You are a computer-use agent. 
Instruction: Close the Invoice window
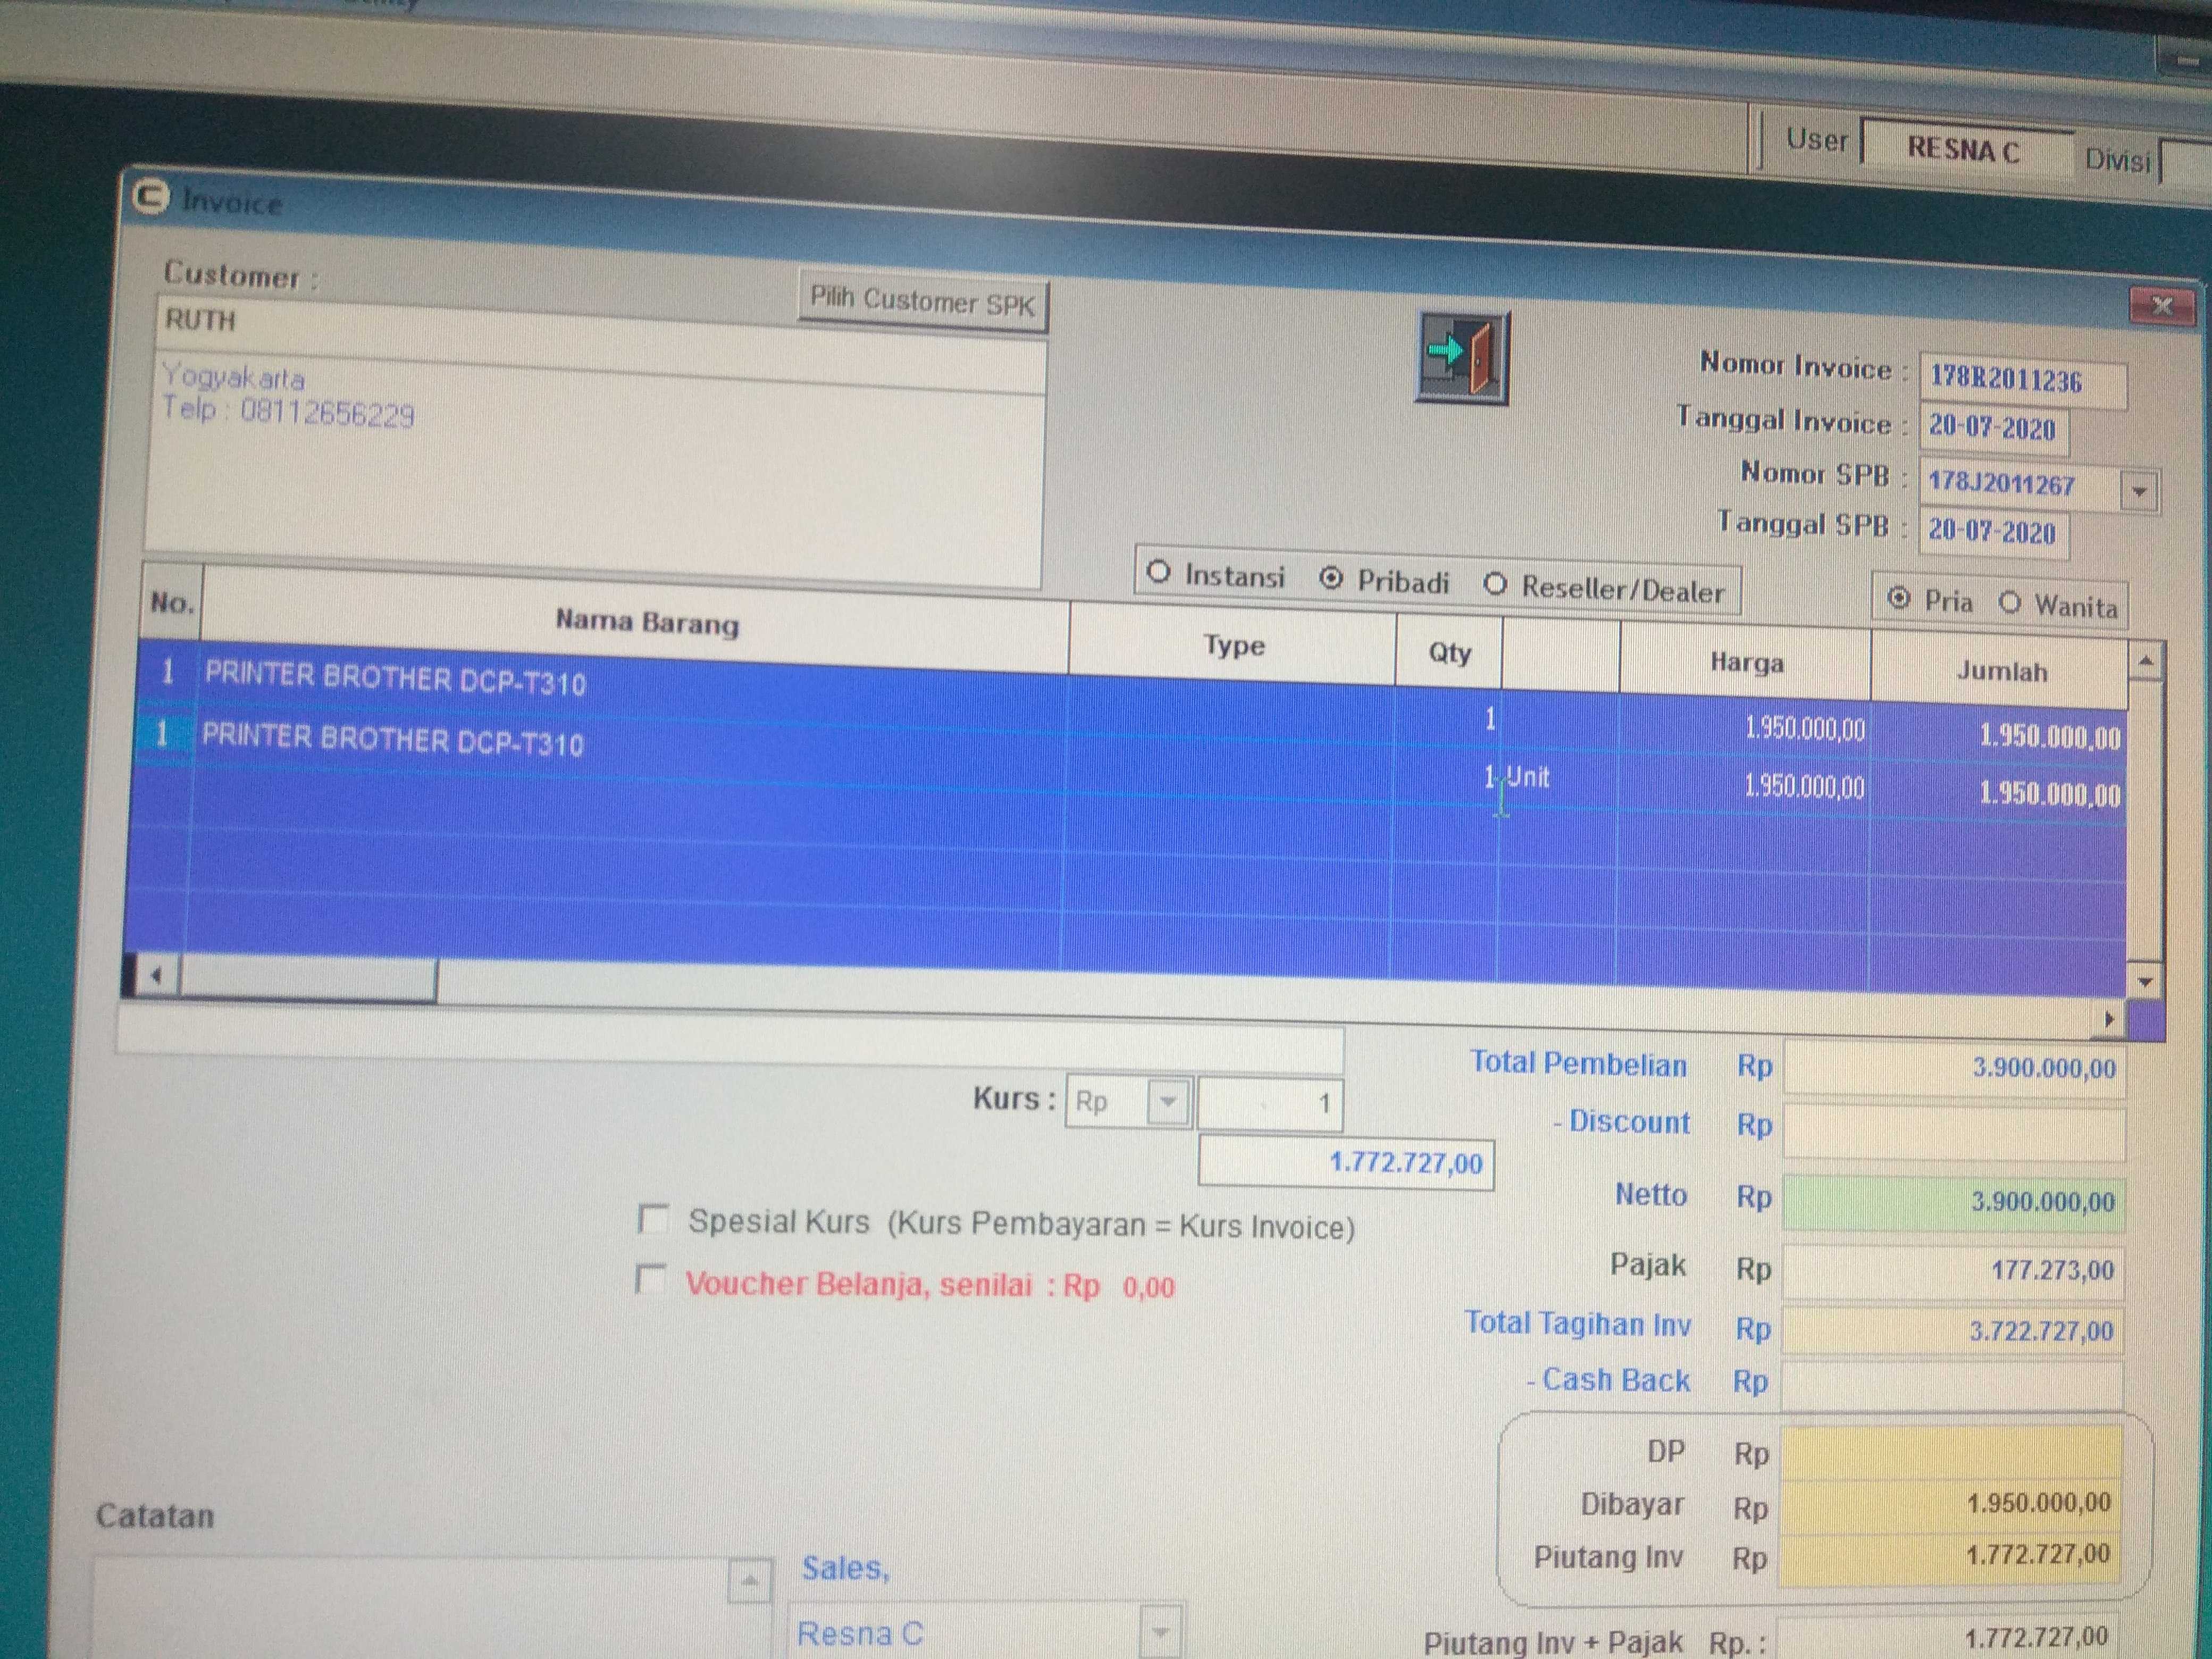(x=2161, y=306)
